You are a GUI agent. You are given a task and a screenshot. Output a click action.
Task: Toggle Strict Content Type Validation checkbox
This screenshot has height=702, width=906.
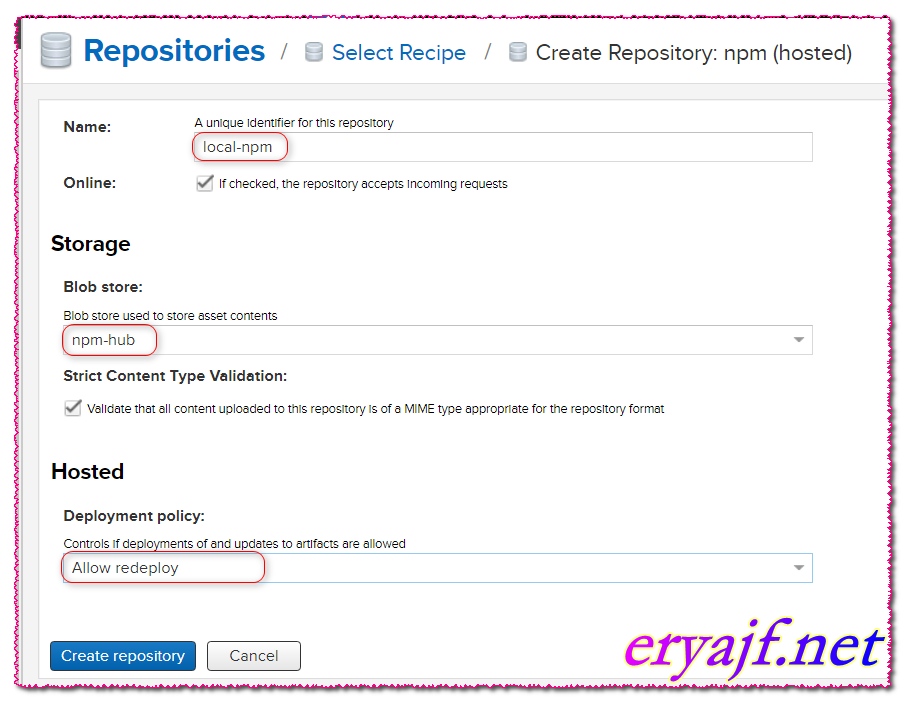pyautogui.click(x=72, y=408)
